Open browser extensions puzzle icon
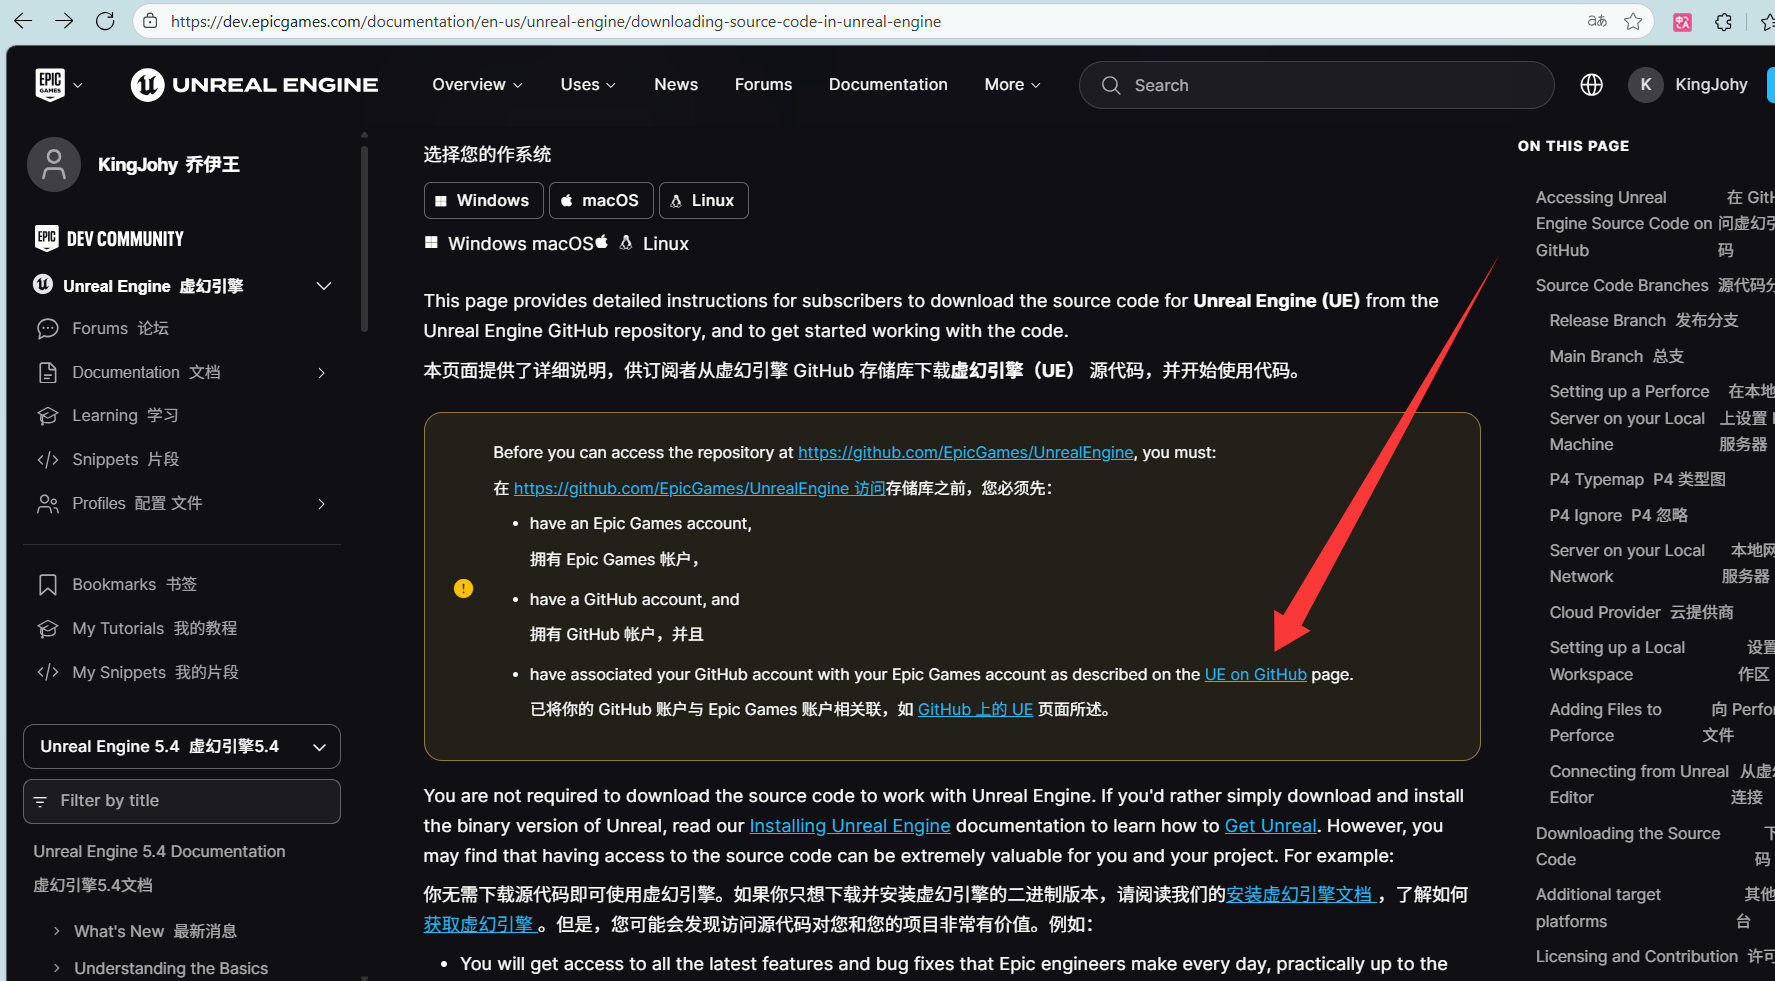1775x981 pixels. [x=1723, y=22]
